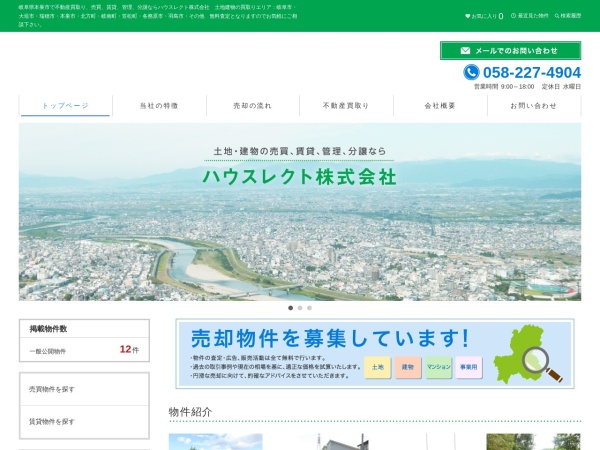Click phone number 058-227-4904
This screenshot has width=600, height=450.
532,72
